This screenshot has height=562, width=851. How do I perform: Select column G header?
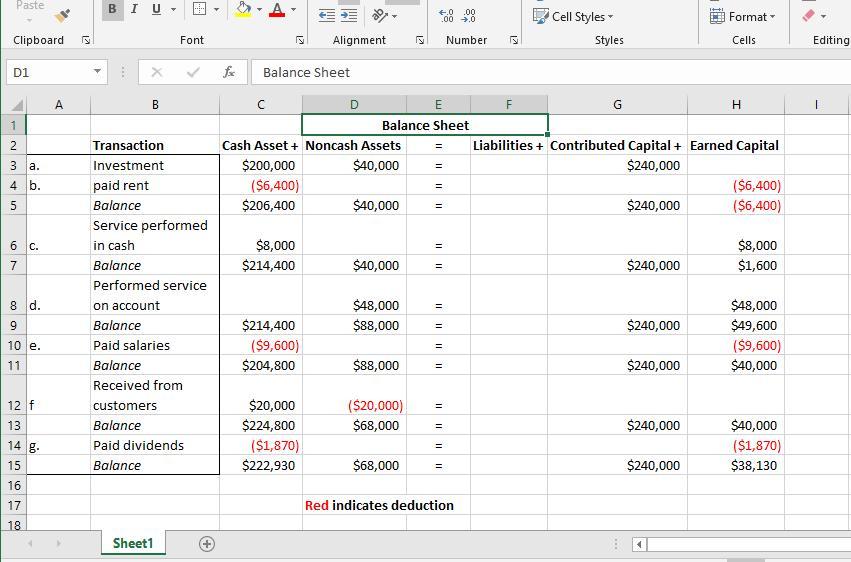pyautogui.click(x=617, y=104)
